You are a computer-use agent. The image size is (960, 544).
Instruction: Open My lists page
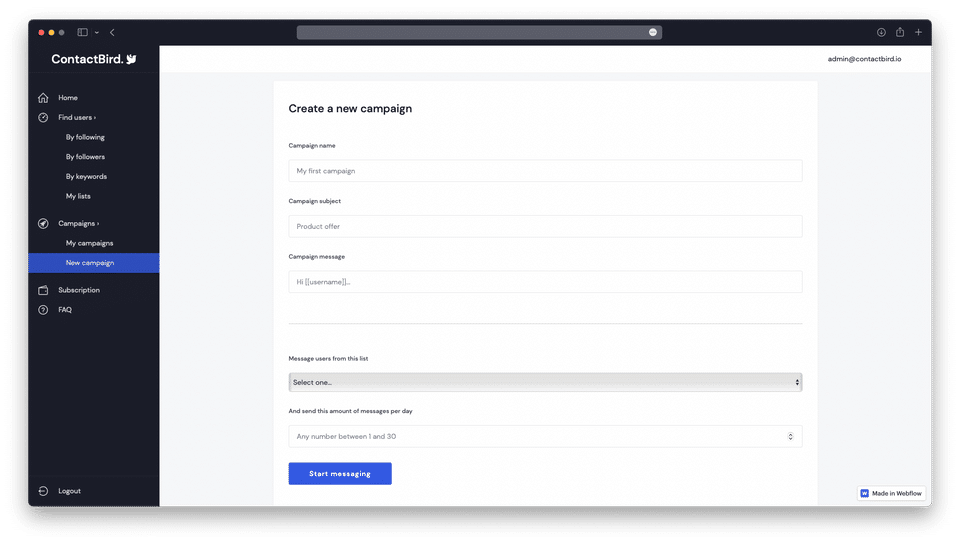78,196
